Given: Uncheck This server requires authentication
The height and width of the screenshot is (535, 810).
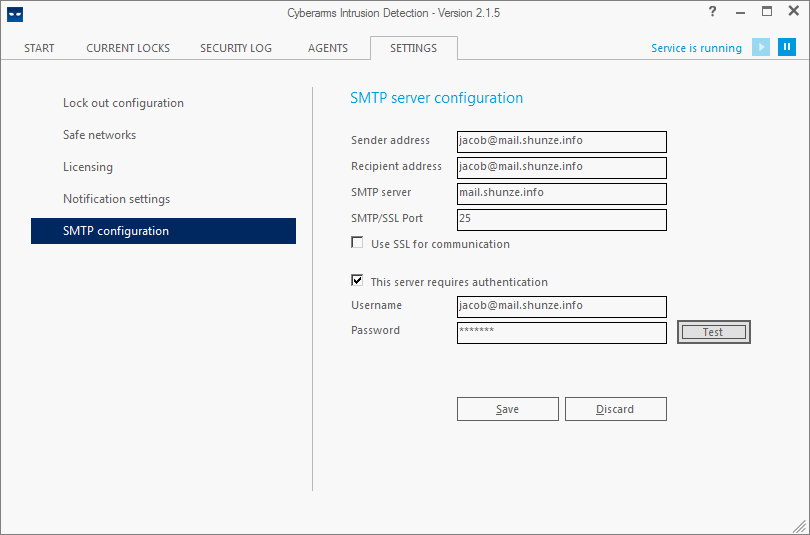Looking at the screenshot, I should tap(357, 280).
